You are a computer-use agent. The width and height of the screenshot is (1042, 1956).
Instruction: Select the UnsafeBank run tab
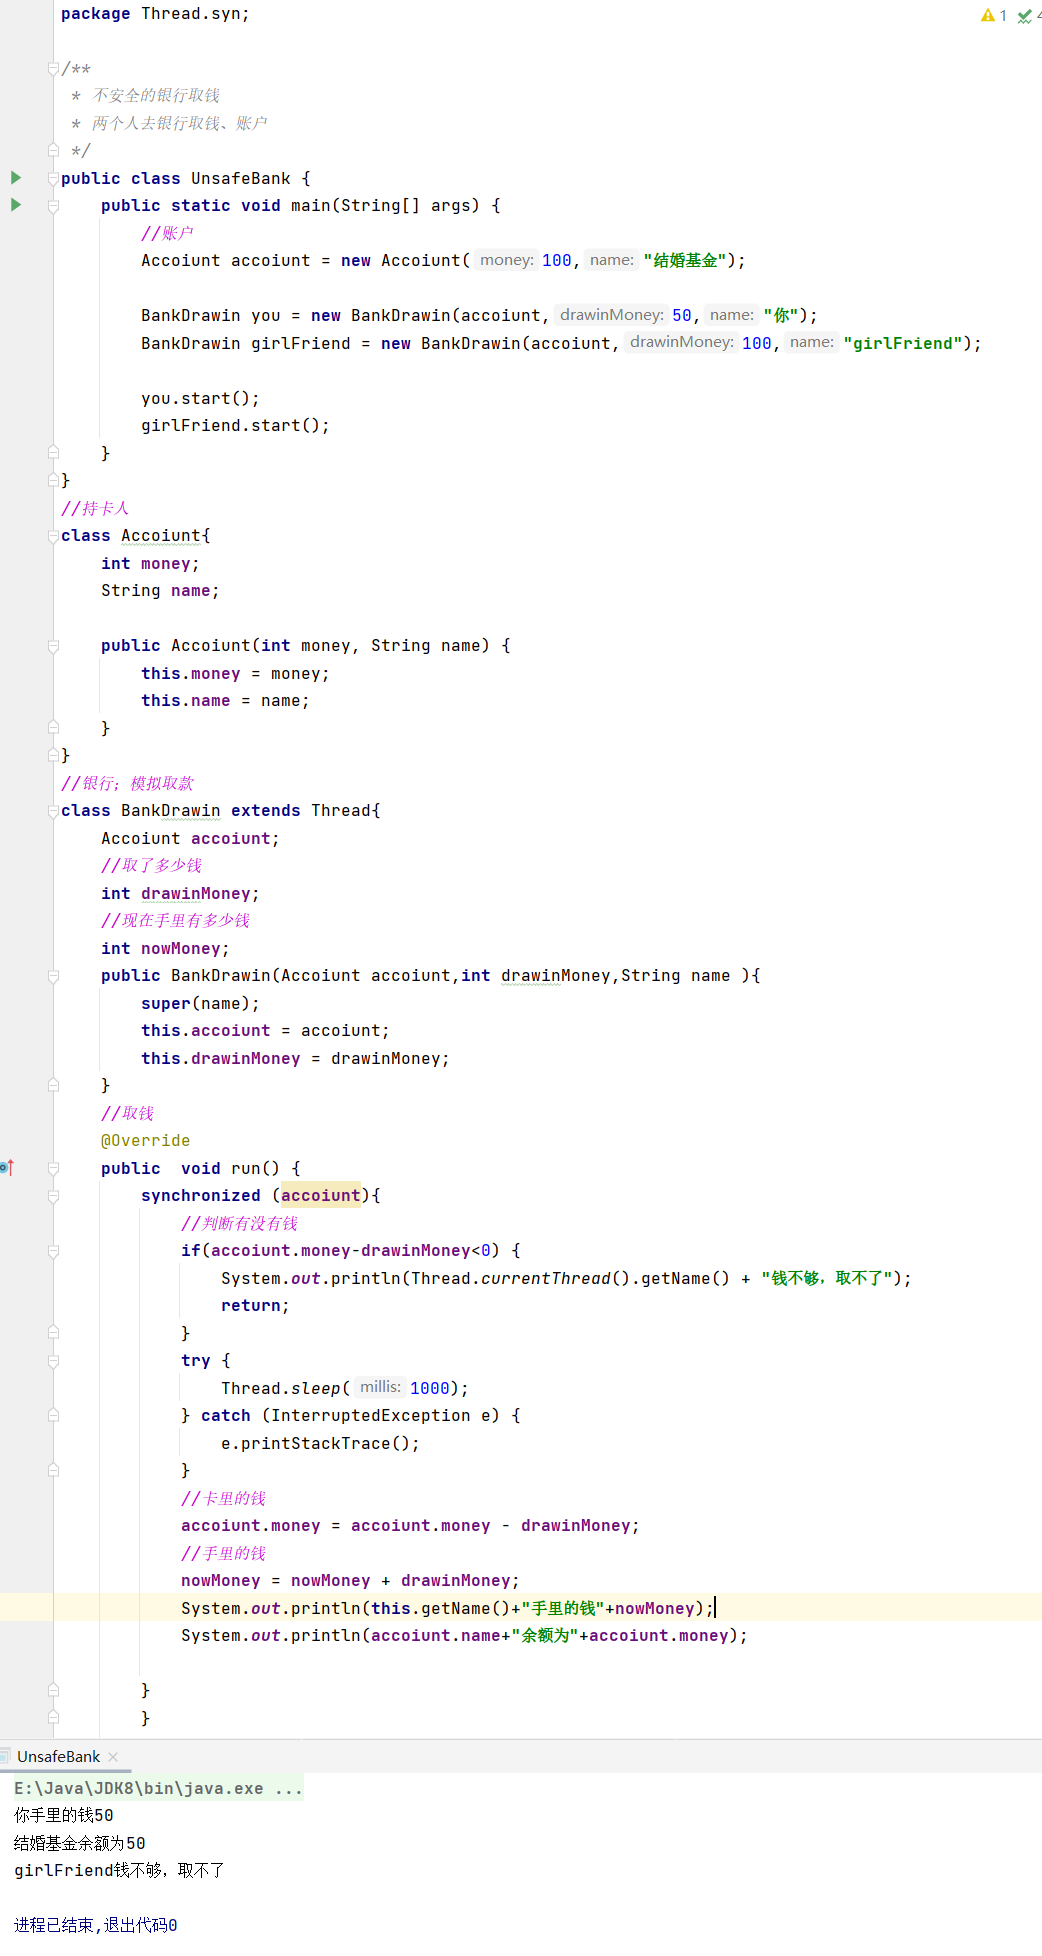tap(58, 1756)
